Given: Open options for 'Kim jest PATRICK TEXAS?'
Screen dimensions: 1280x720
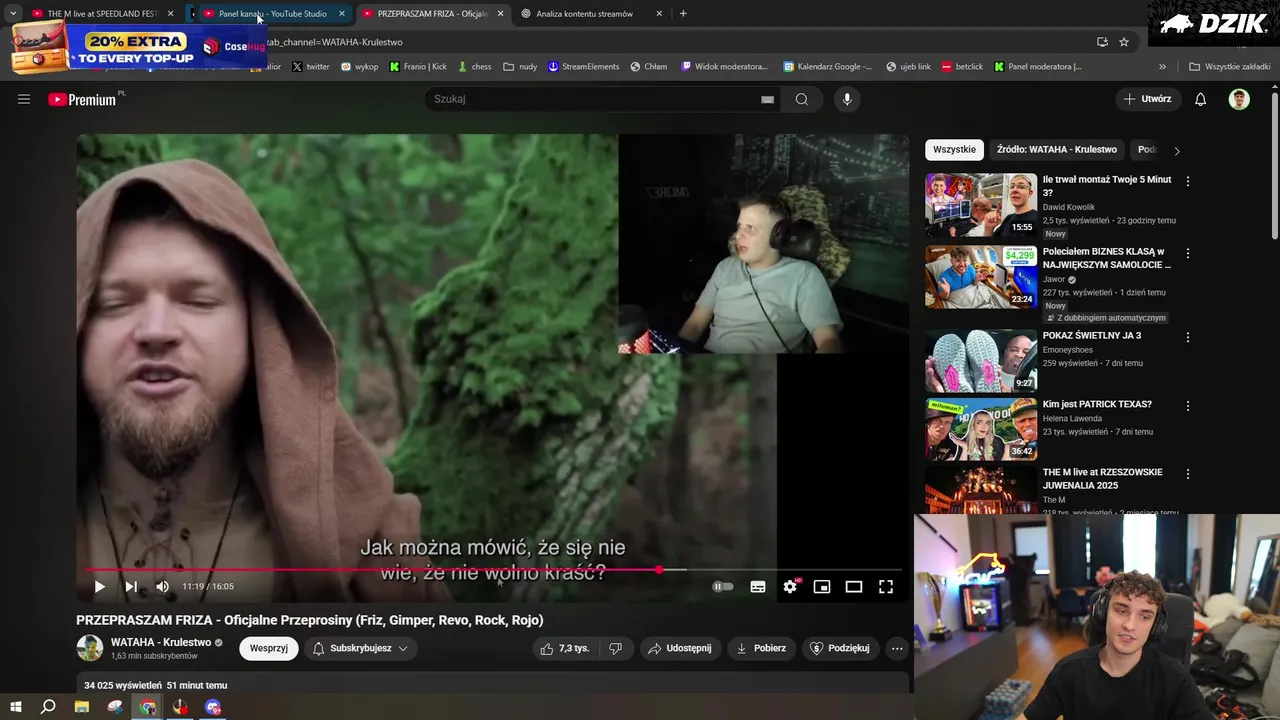Looking at the screenshot, I should (x=1188, y=406).
